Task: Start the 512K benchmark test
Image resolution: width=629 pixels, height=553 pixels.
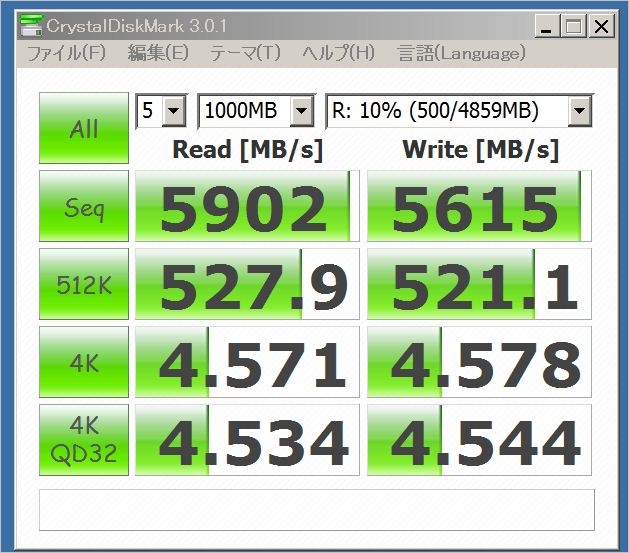Action: pyautogui.click(x=84, y=284)
